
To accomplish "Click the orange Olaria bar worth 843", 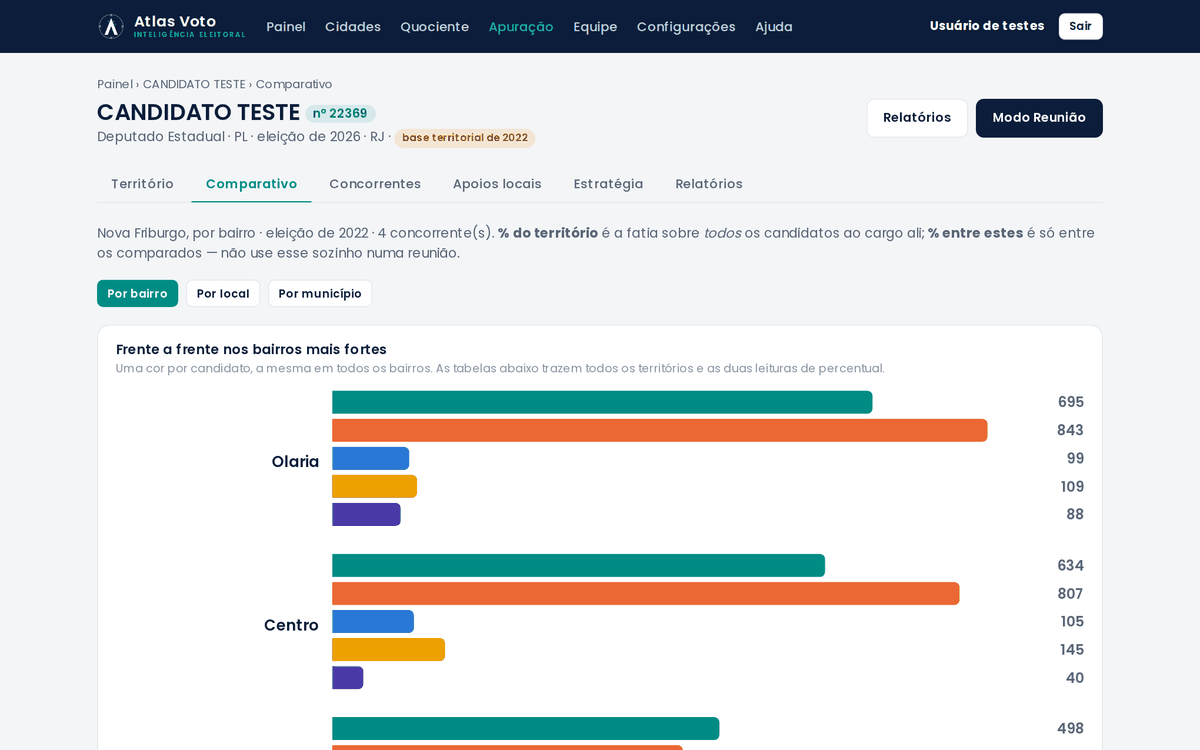I will (660, 430).
